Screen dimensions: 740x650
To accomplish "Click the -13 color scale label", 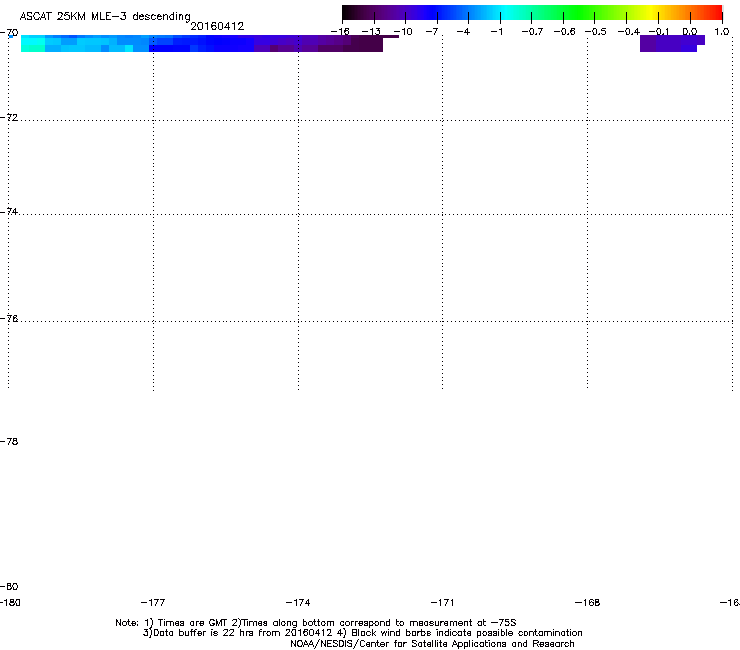I will pos(371,32).
